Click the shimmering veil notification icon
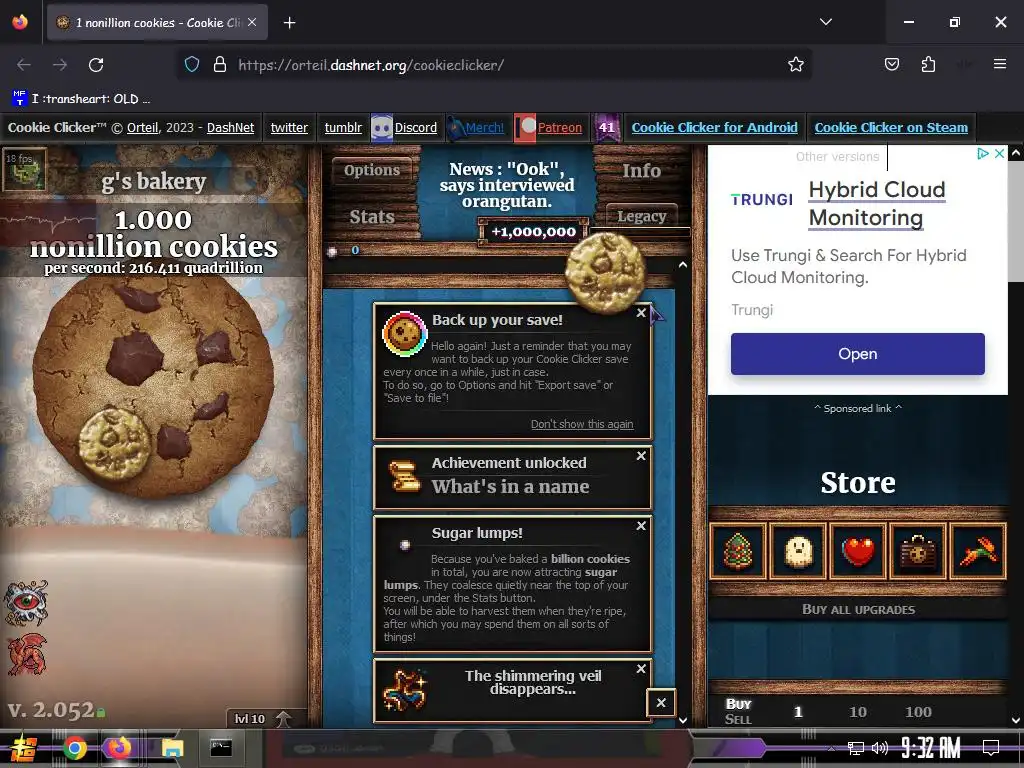The width and height of the screenshot is (1024, 768). coord(404,690)
